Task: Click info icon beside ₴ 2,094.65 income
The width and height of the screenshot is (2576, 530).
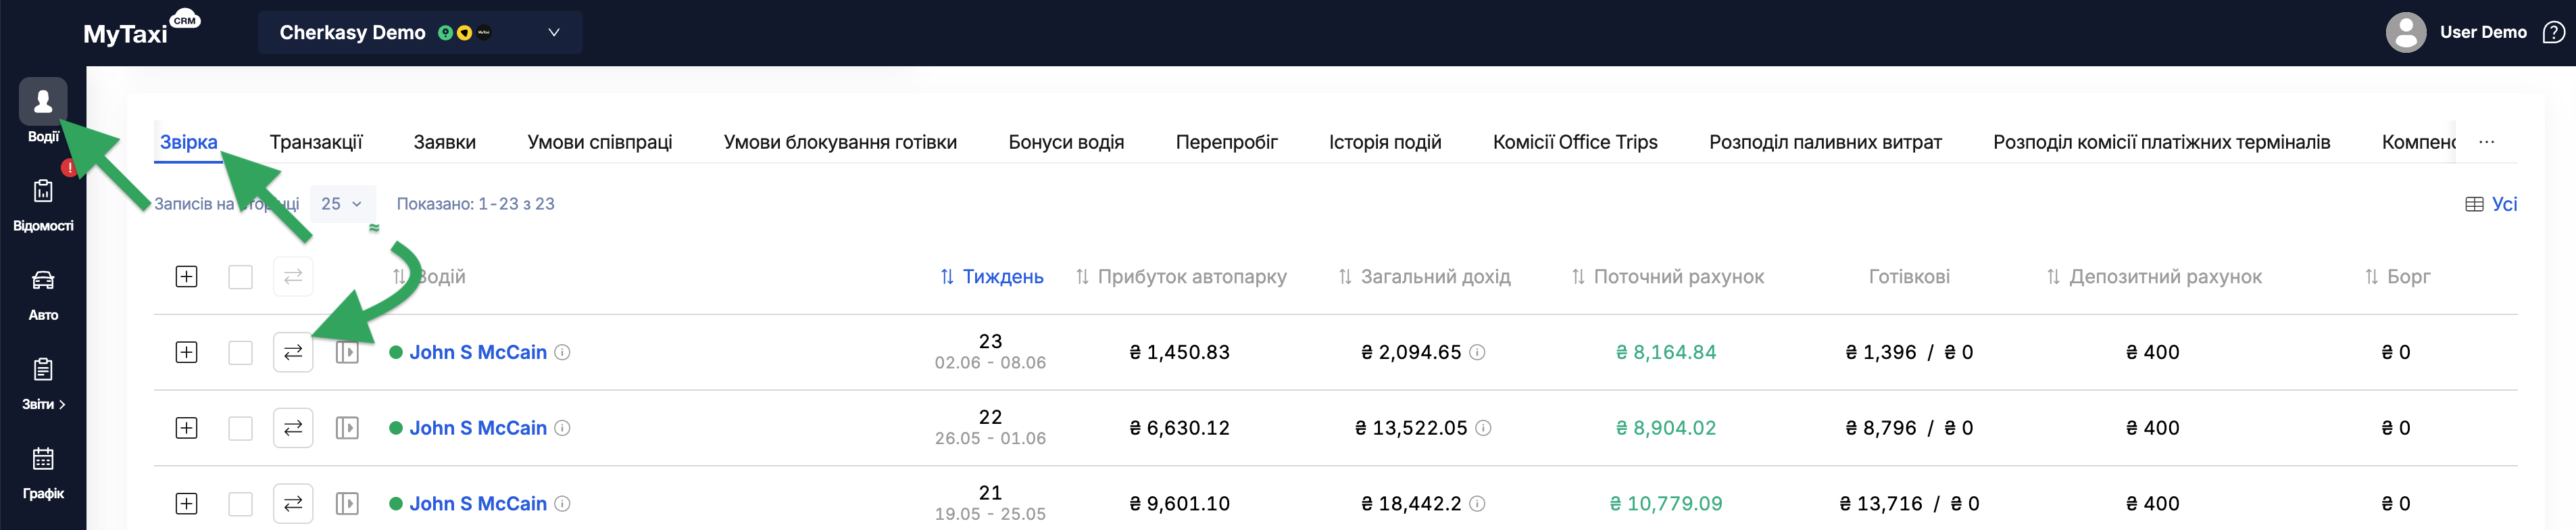Action: pos(1477,352)
